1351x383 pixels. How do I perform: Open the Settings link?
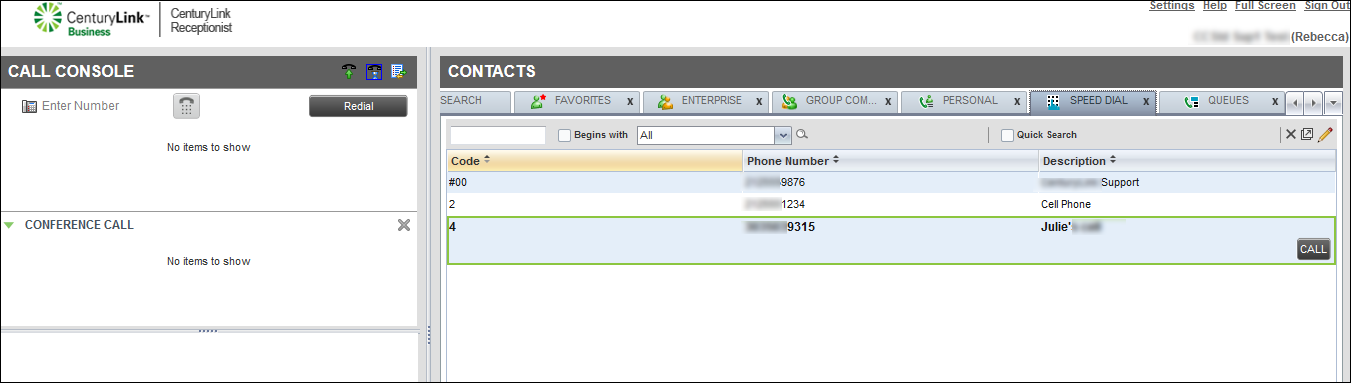point(1171,6)
